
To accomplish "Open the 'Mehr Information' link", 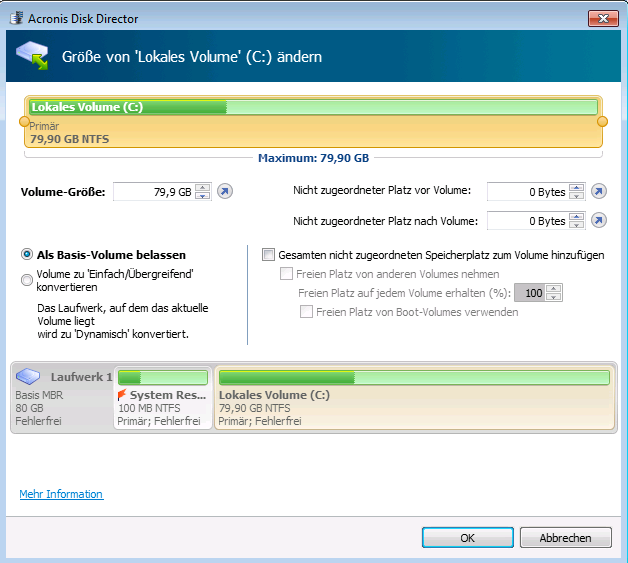I will (61, 494).
